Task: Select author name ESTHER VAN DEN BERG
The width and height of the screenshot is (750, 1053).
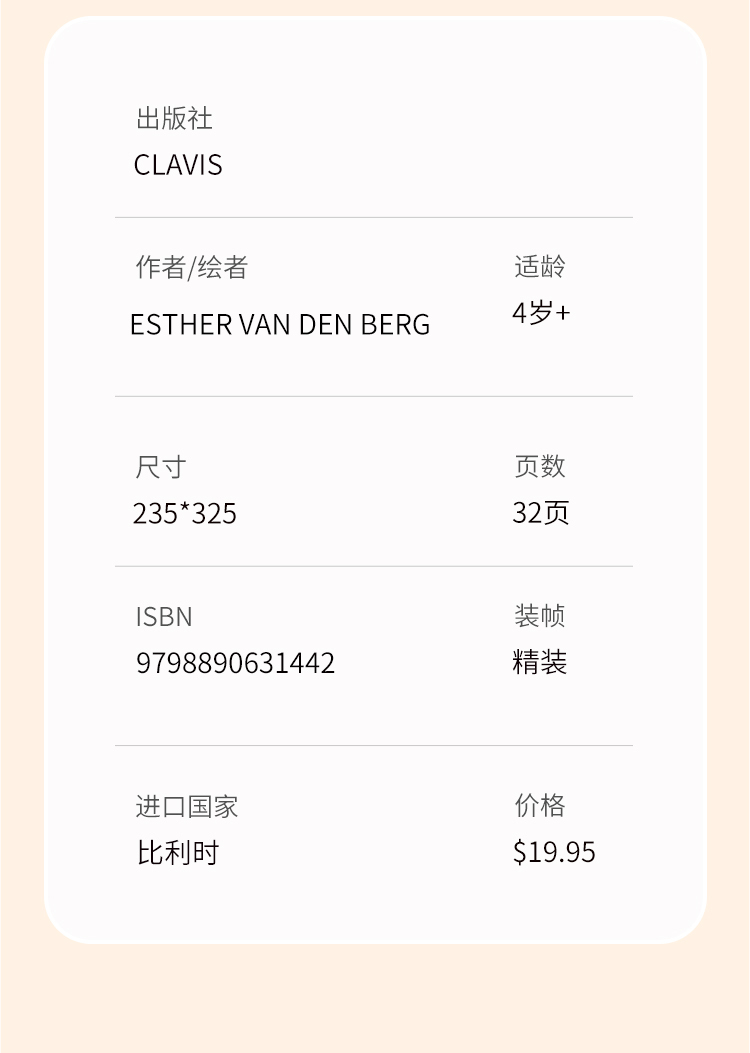Action: [280, 324]
